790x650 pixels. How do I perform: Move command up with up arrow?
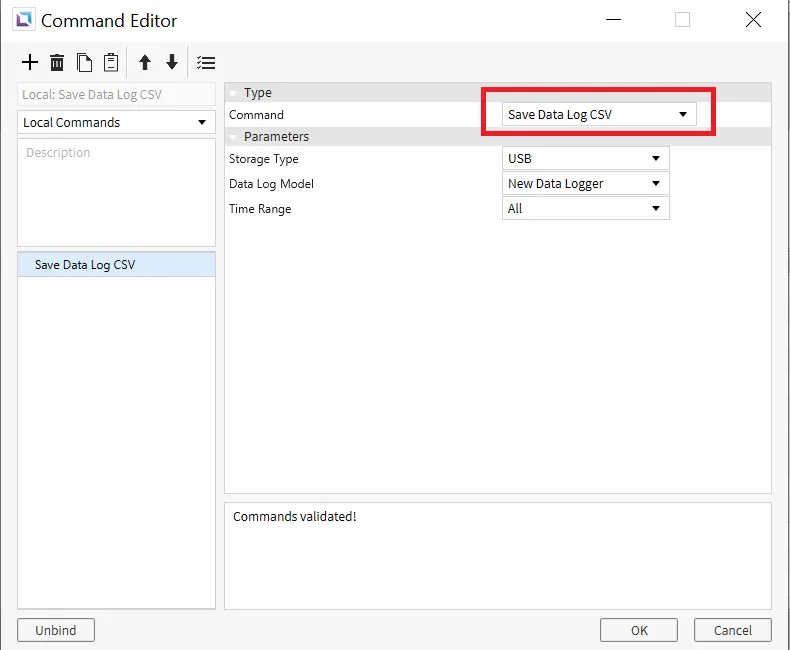pyautogui.click(x=145, y=63)
